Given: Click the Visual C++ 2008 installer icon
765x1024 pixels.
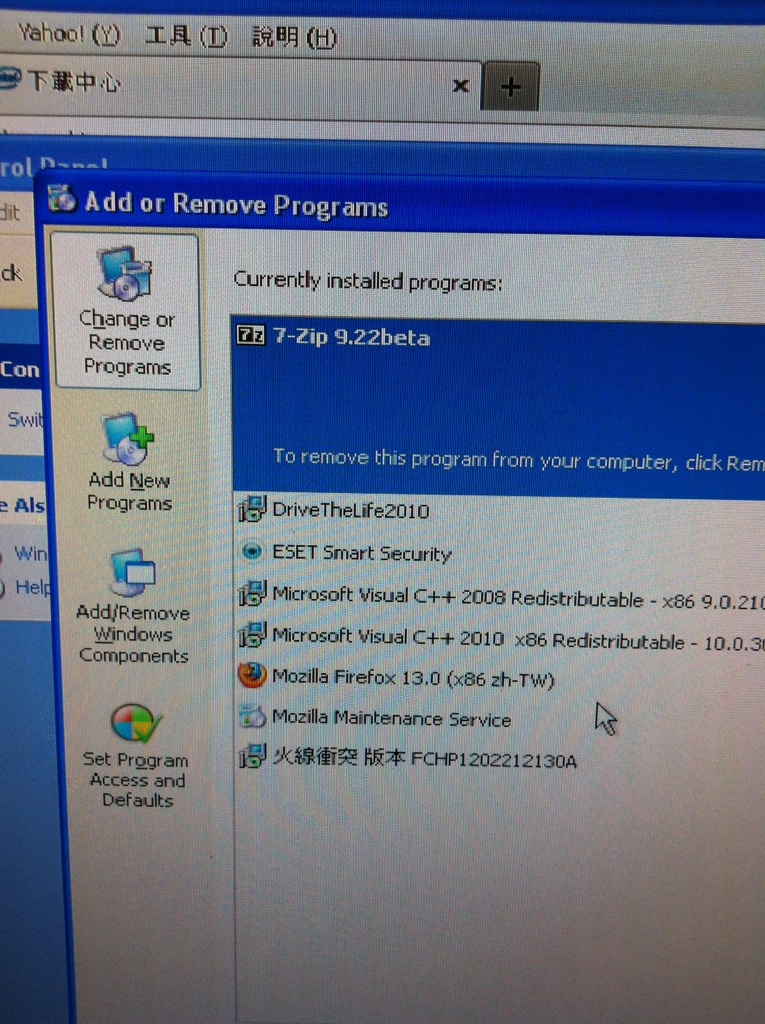Looking at the screenshot, I should click(252, 594).
